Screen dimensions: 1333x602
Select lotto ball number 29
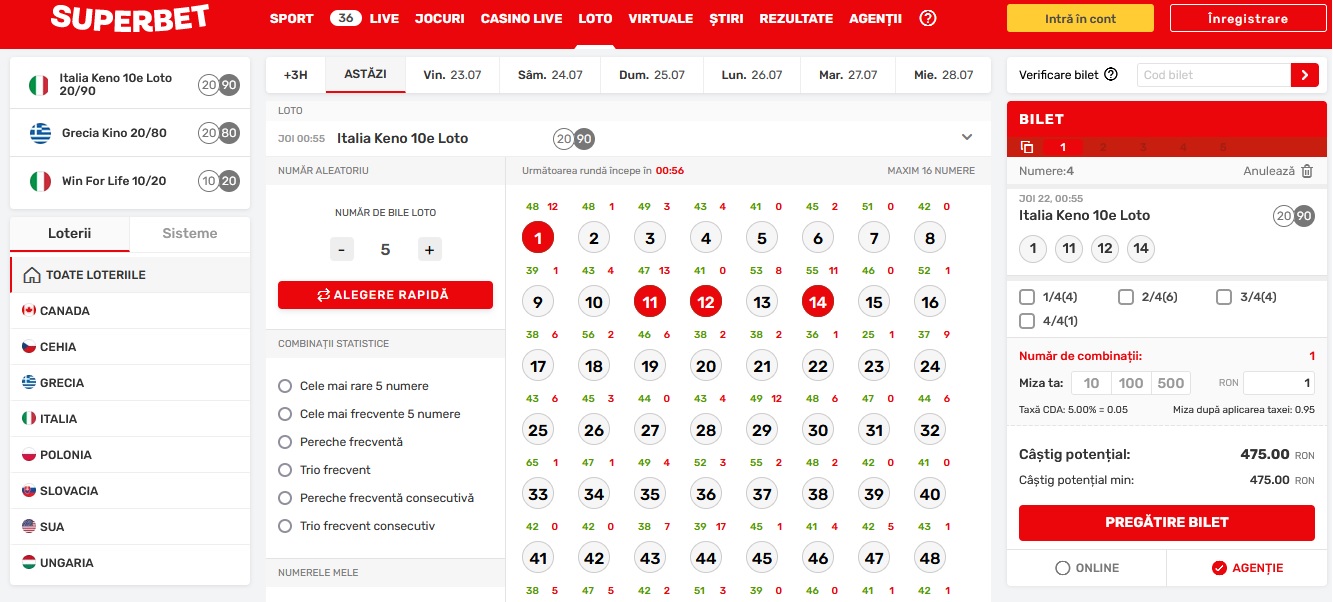click(x=762, y=430)
